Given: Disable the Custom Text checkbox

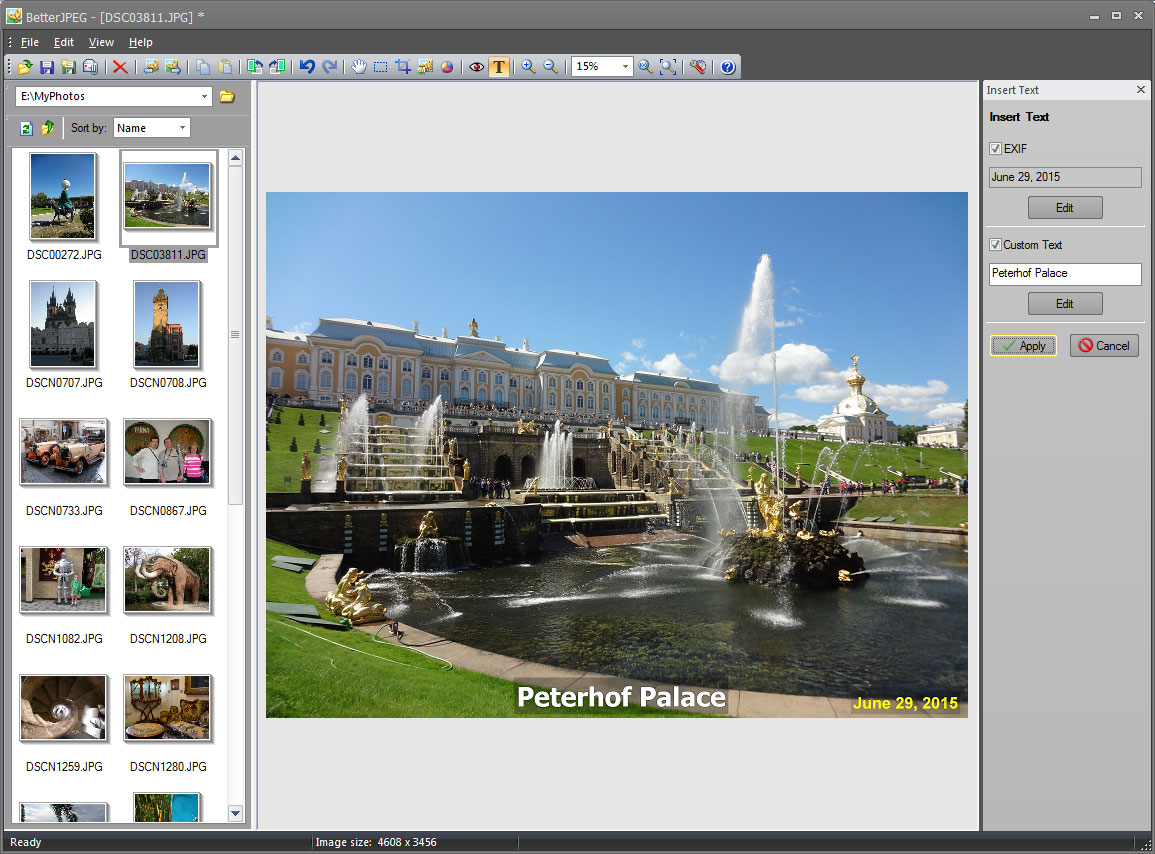Looking at the screenshot, I should 996,244.
